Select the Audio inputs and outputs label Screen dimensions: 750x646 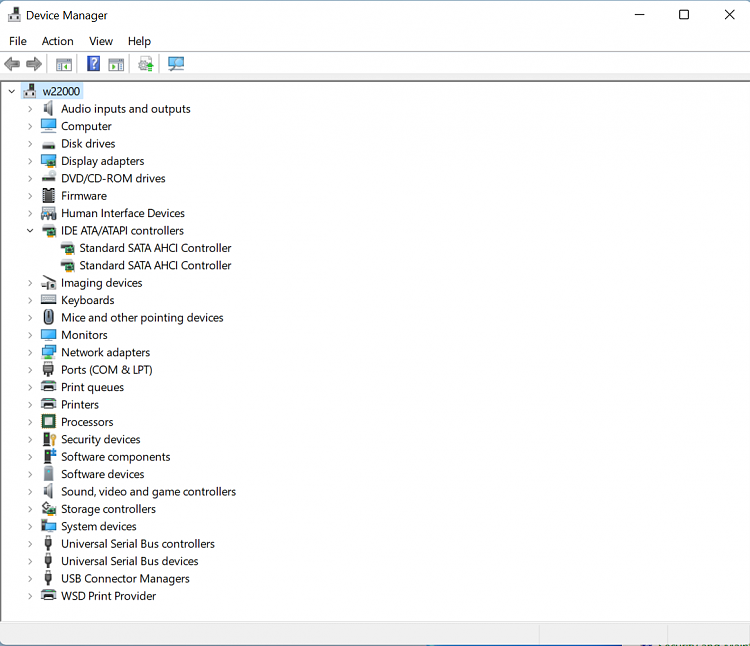[x=126, y=109]
